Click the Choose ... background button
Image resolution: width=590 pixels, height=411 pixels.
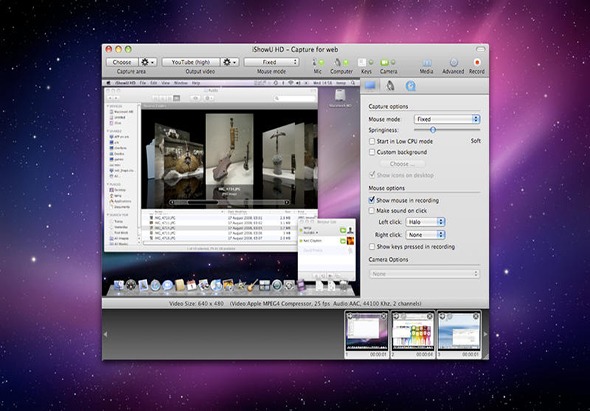click(403, 164)
